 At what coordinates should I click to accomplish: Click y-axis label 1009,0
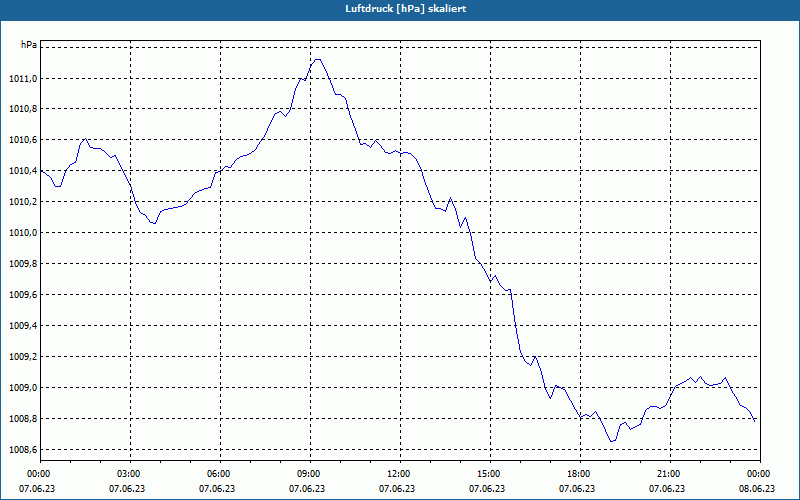(23, 388)
